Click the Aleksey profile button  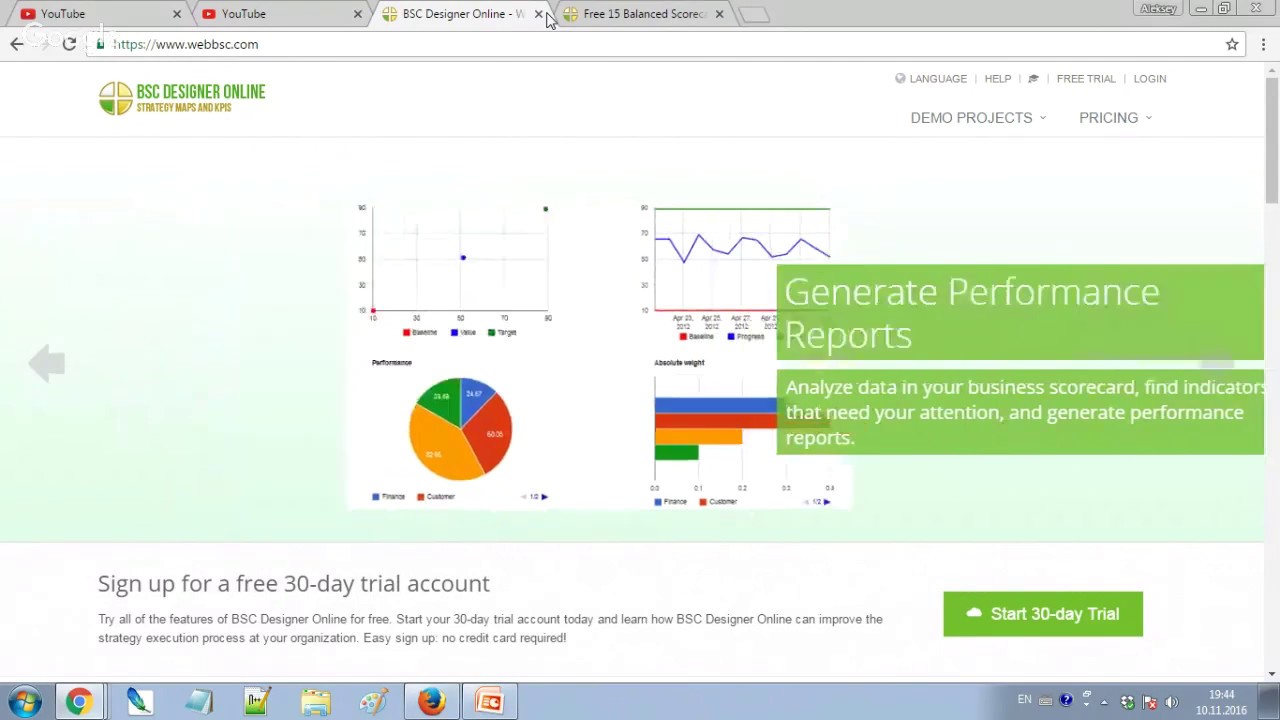tap(1158, 9)
